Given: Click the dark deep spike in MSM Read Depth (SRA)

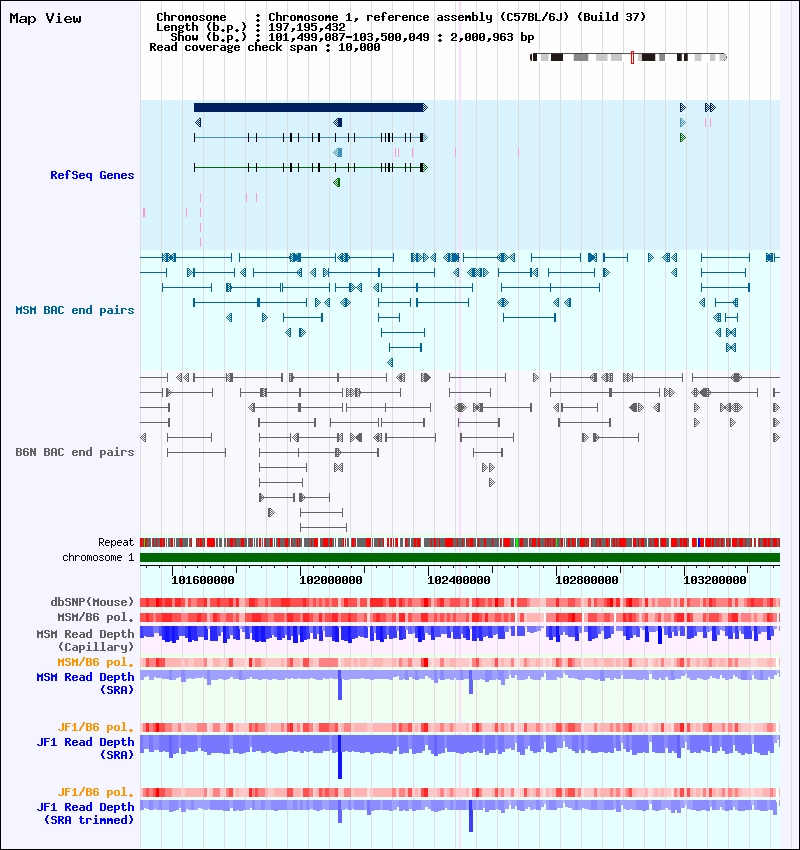Looking at the screenshot, I should tap(340, 685).
